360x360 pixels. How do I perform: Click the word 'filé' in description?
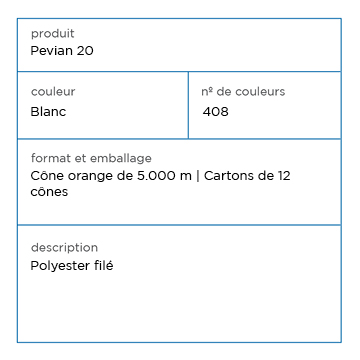click(x=104, y=266)
